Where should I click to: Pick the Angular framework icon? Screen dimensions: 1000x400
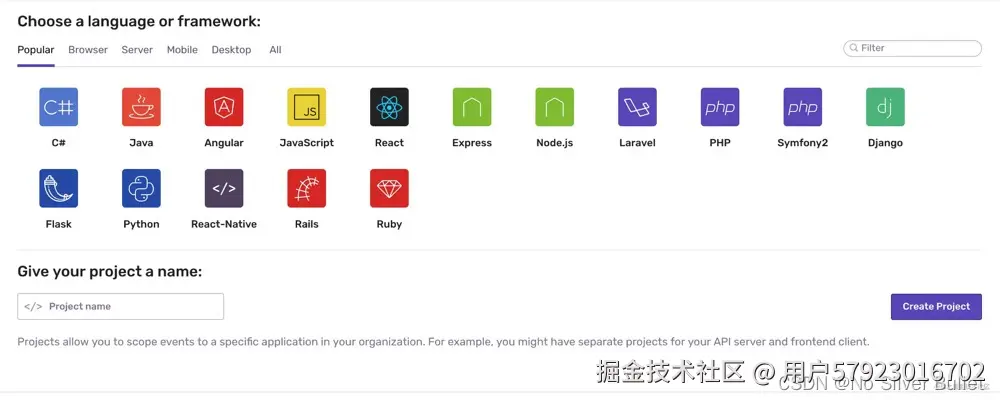click(224, 107)
